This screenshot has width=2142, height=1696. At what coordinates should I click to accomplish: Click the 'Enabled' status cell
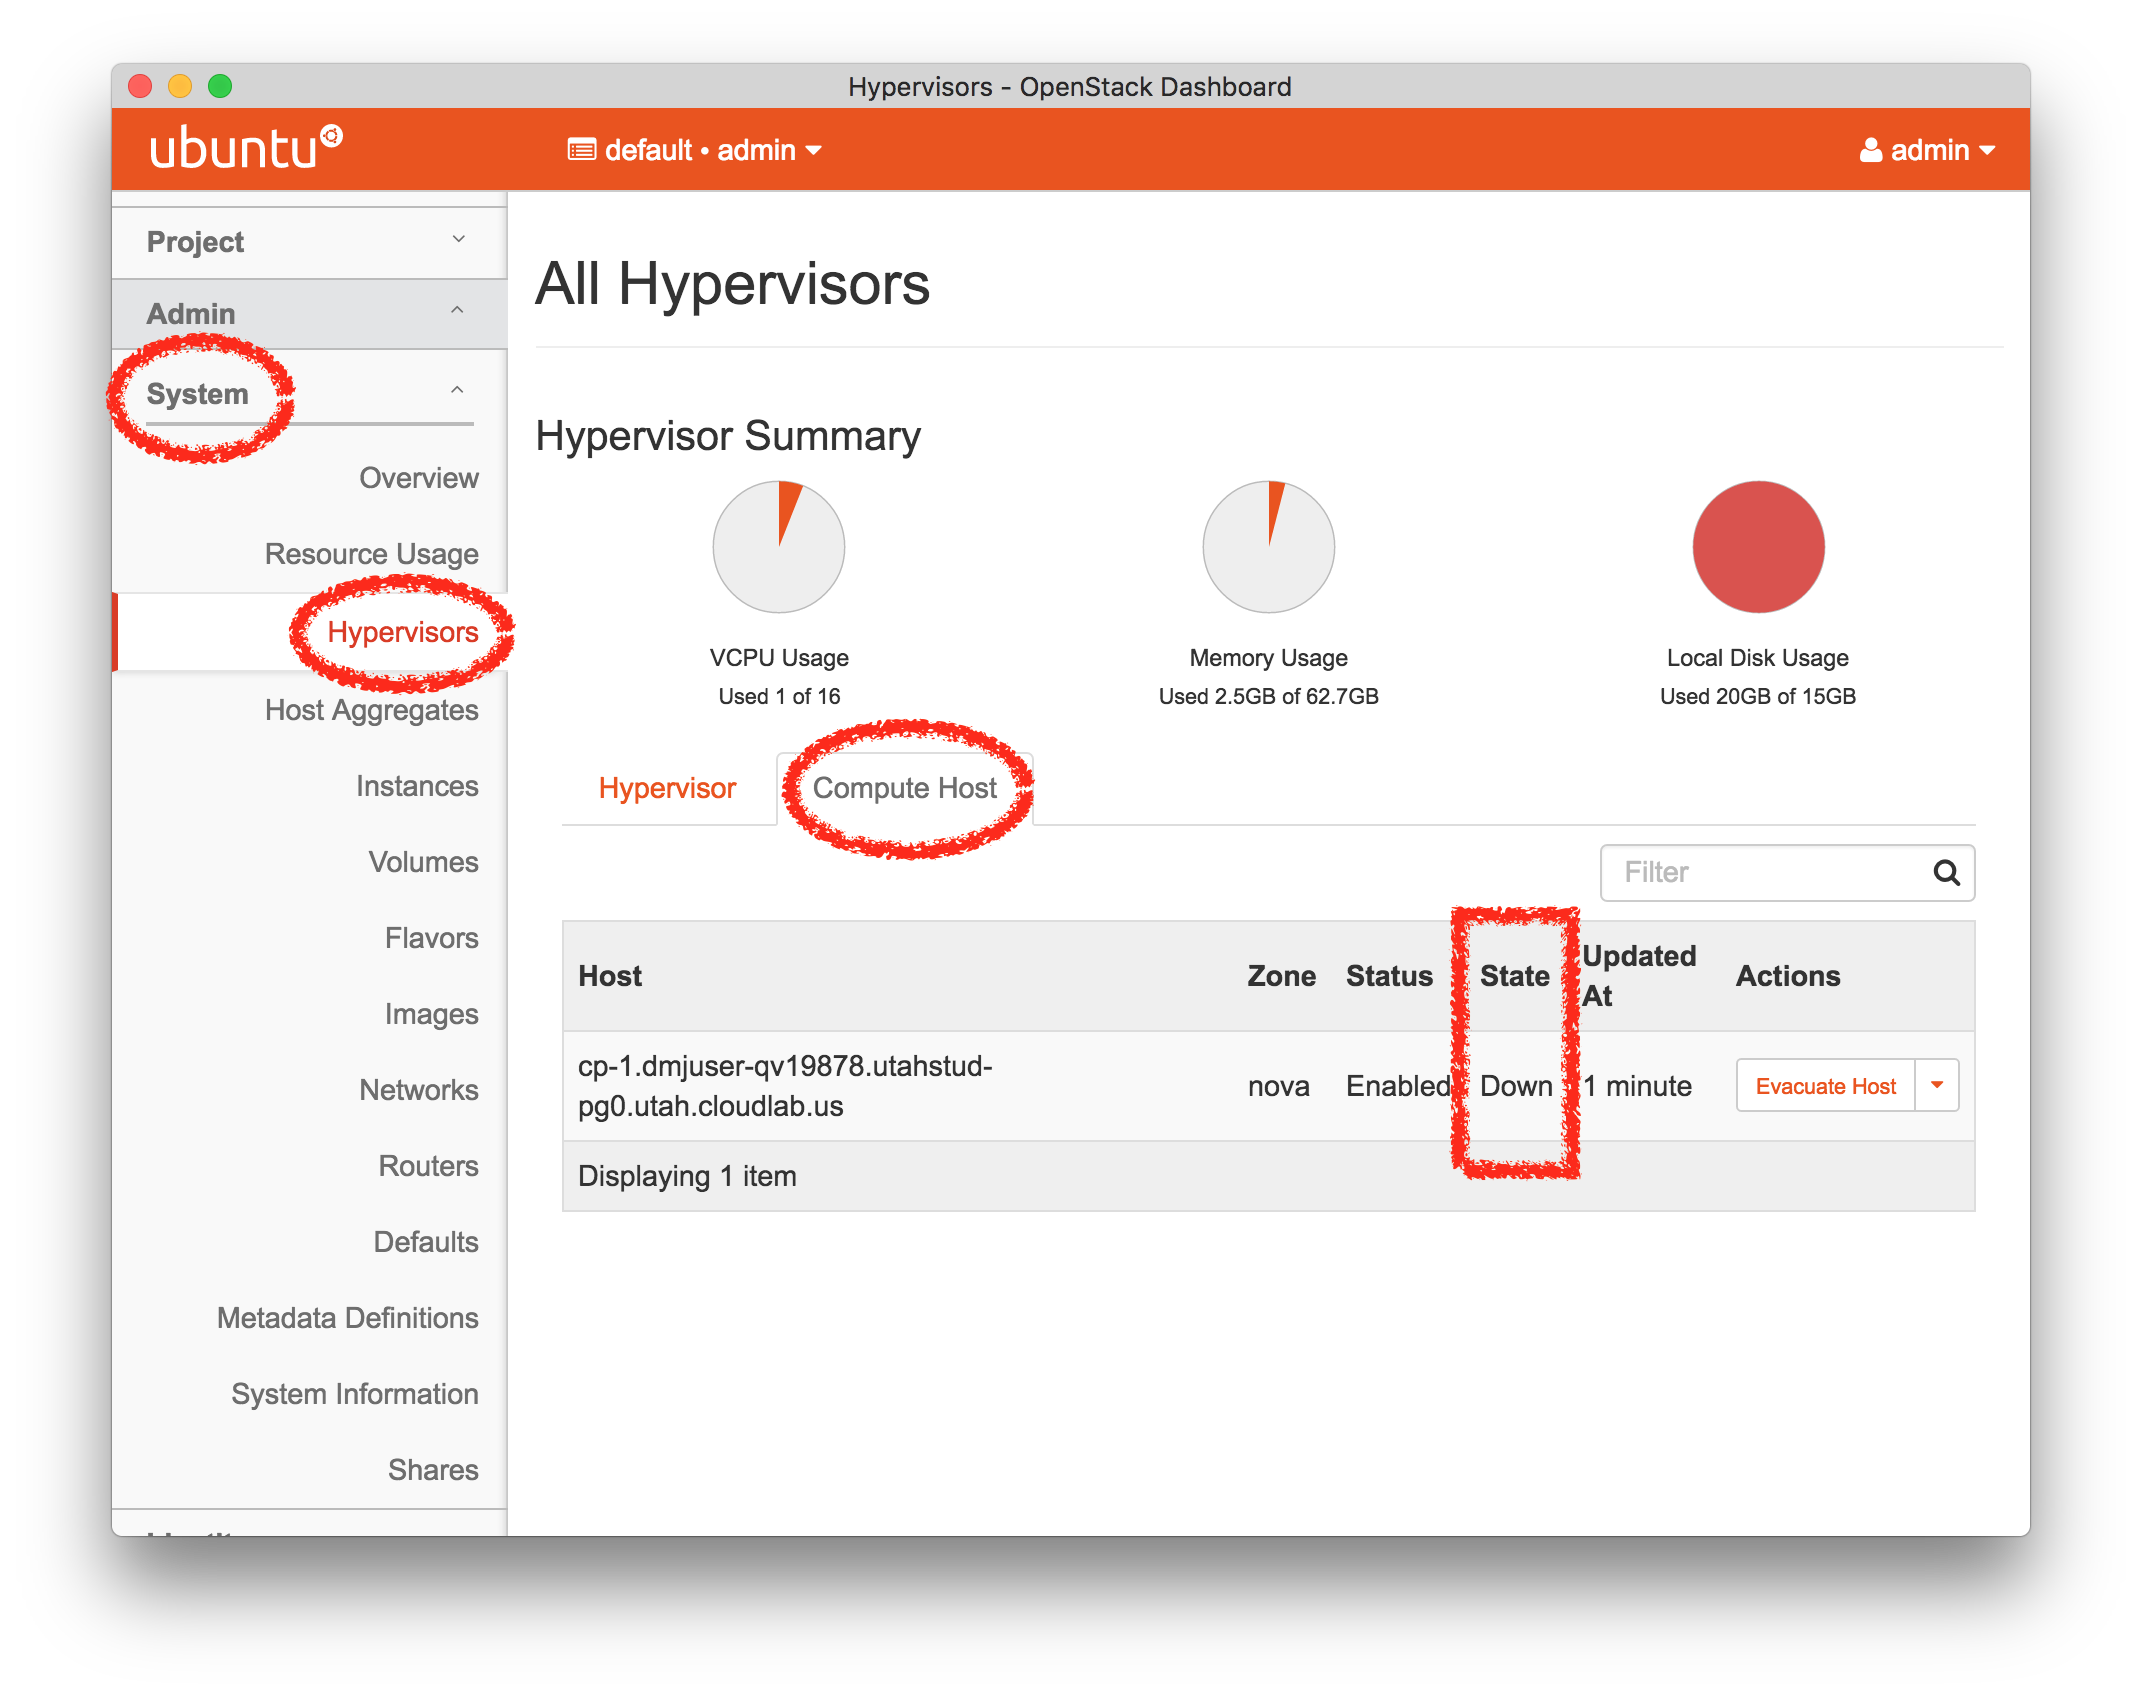1398,1086
